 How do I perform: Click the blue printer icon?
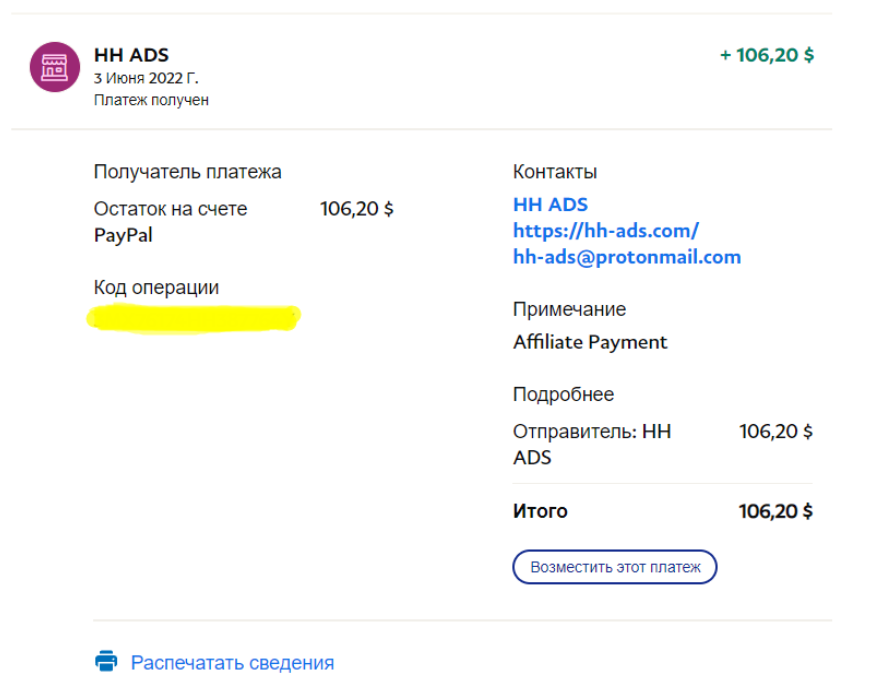click(106, 662)
